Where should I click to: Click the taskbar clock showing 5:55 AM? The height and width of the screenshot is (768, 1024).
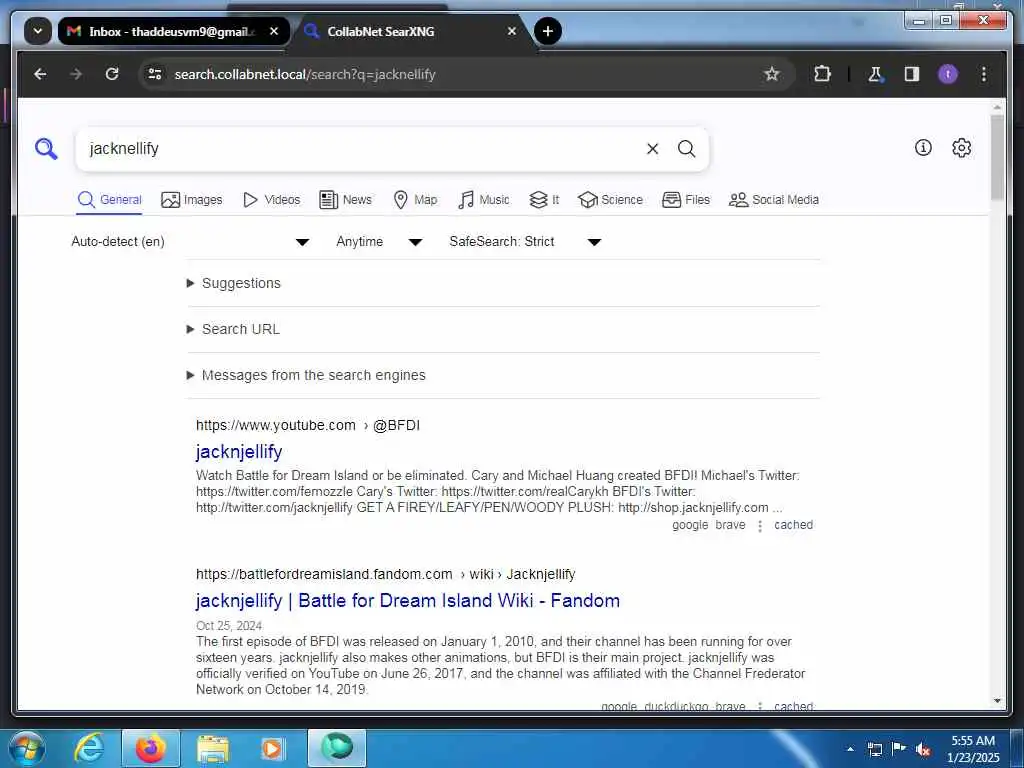click(973, 749)
